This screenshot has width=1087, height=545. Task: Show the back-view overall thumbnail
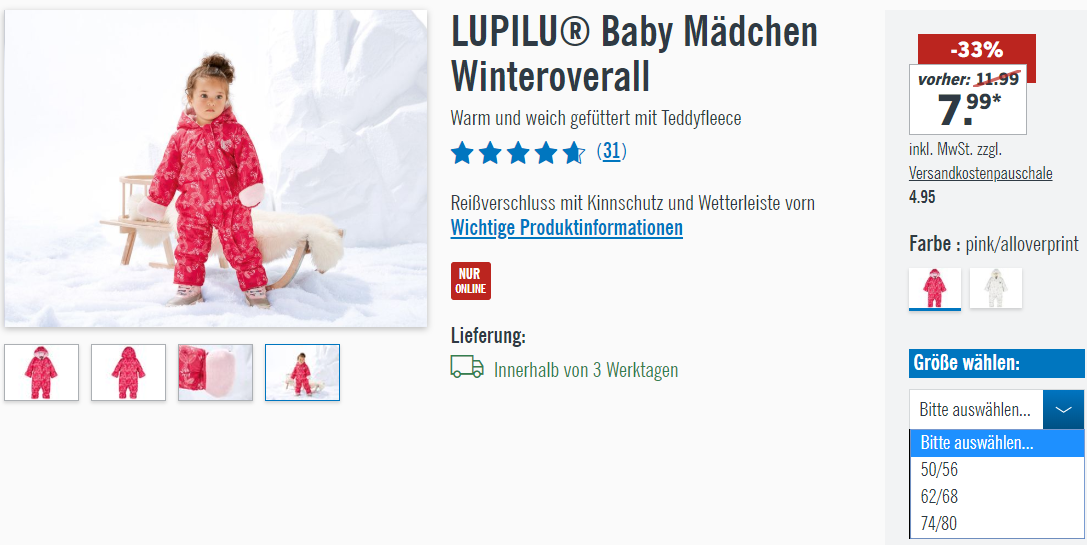(x=128, y=372)
